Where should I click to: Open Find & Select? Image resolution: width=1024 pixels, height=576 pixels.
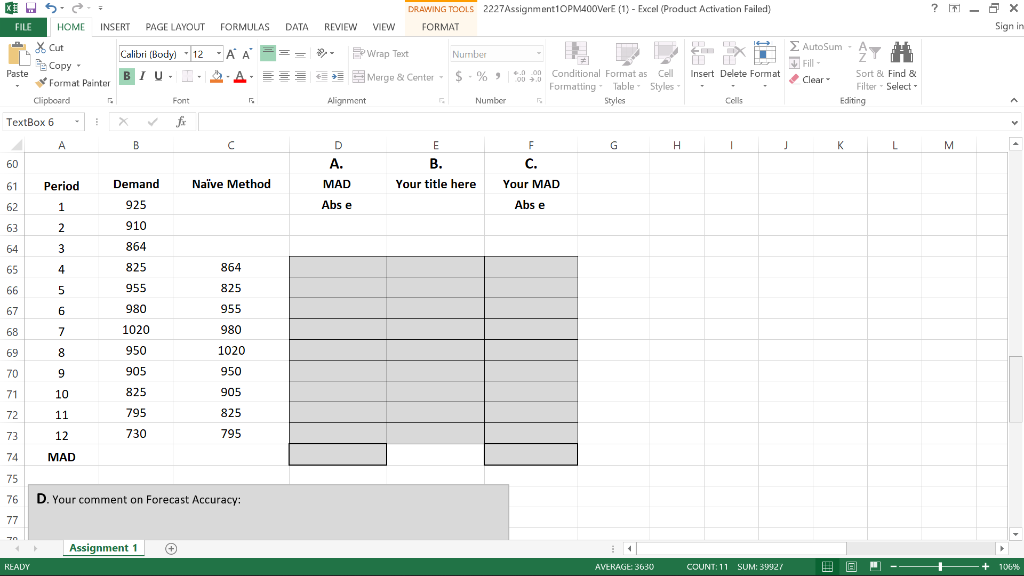902,67
